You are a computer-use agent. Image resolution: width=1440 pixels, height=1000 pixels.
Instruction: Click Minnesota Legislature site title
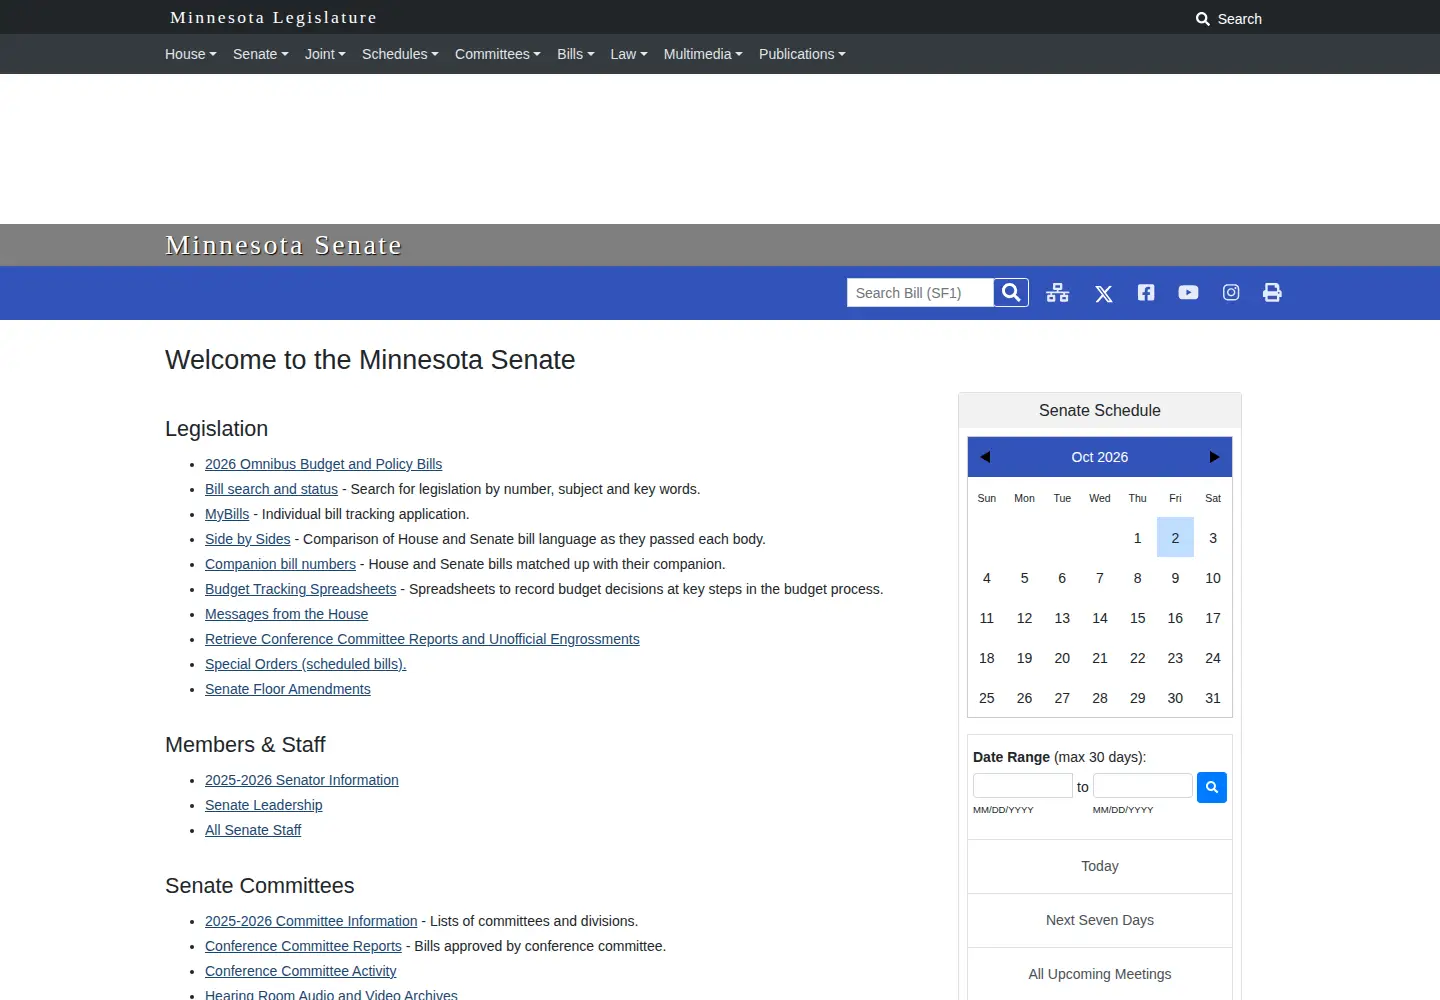[x=274, y=17]
